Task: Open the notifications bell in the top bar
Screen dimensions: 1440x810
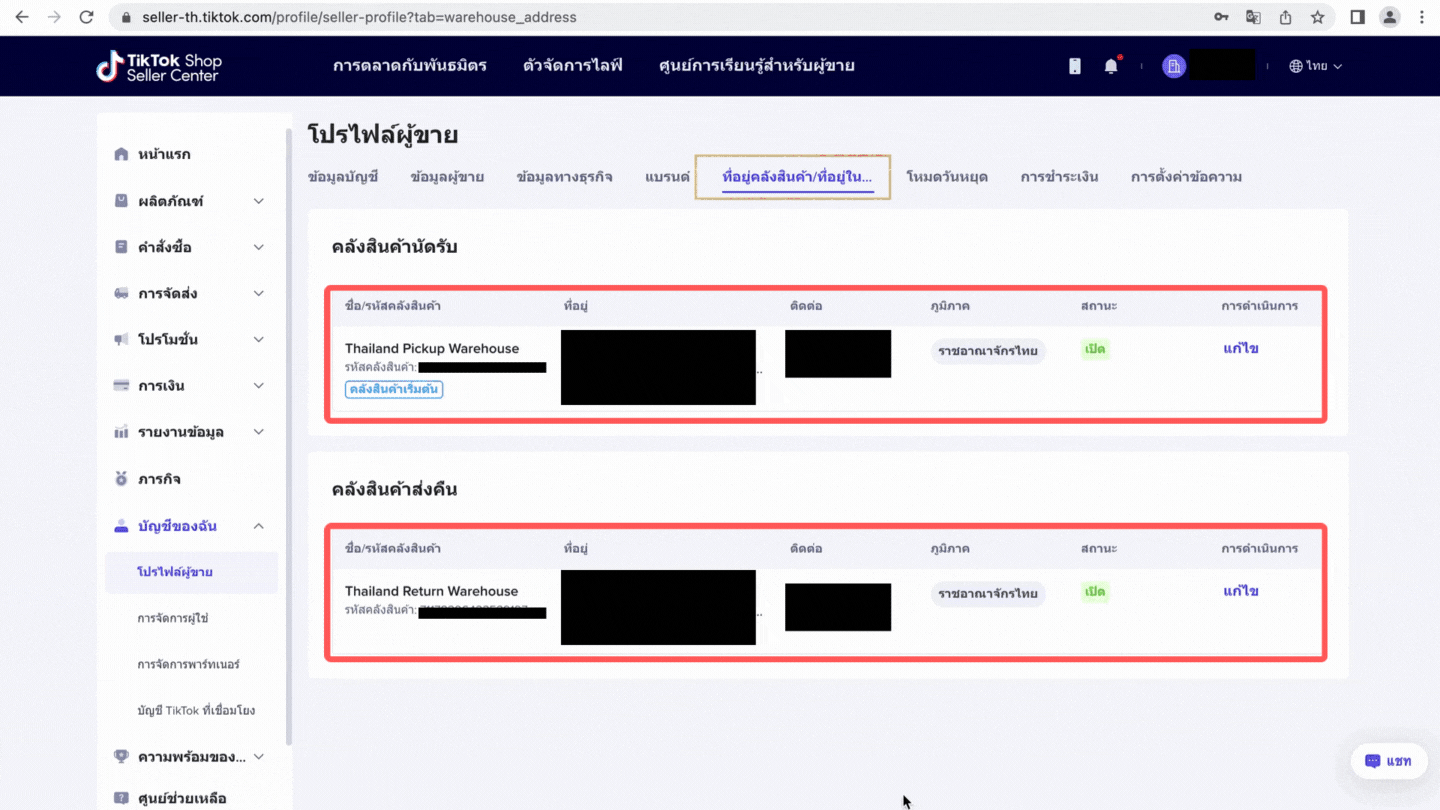Action: pos(1110,65)
